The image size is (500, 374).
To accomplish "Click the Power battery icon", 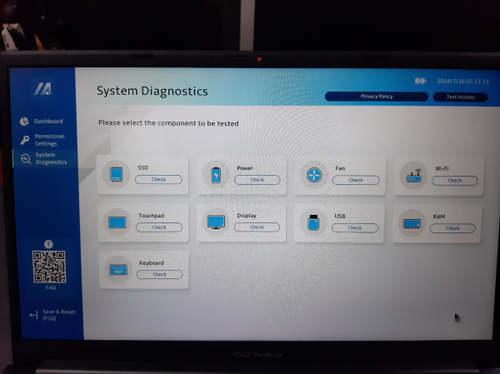I will [216, 175].
